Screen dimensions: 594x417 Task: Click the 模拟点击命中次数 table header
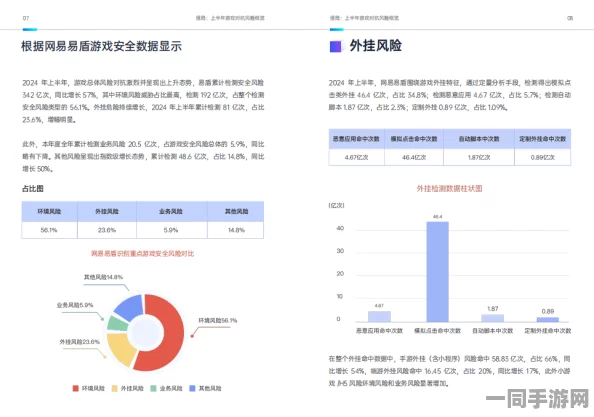click(414, 139)
